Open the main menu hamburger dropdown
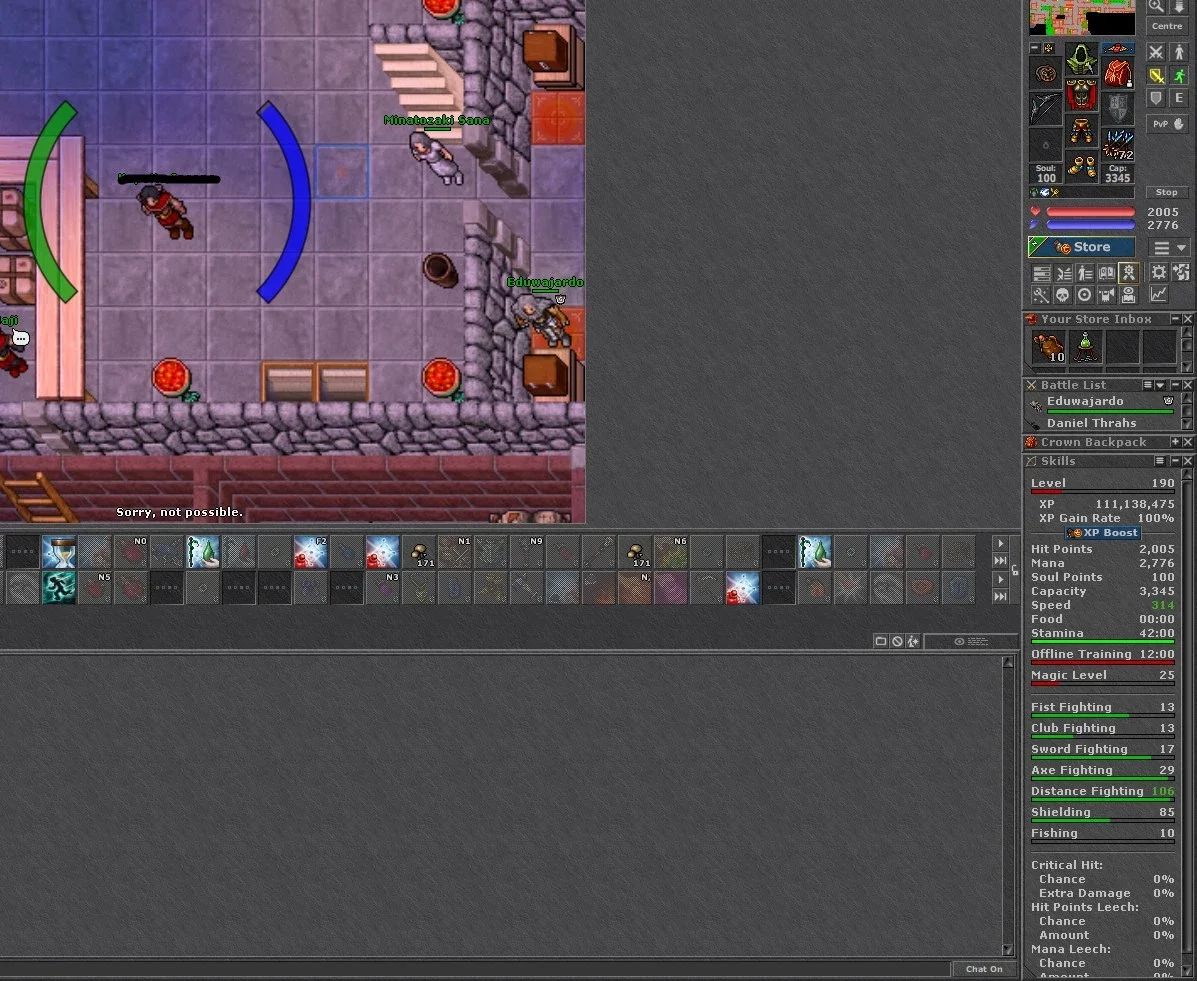The width and height of the screenshot is (1197, 981). (x=1169, y=248)
